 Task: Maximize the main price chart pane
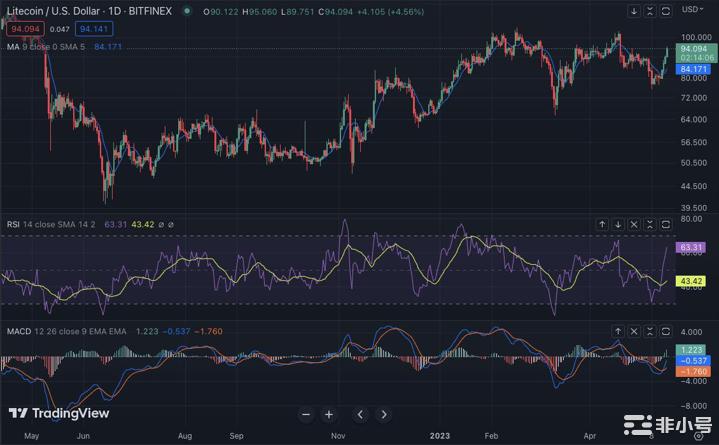pyautogui.click(x=666, y=11)
